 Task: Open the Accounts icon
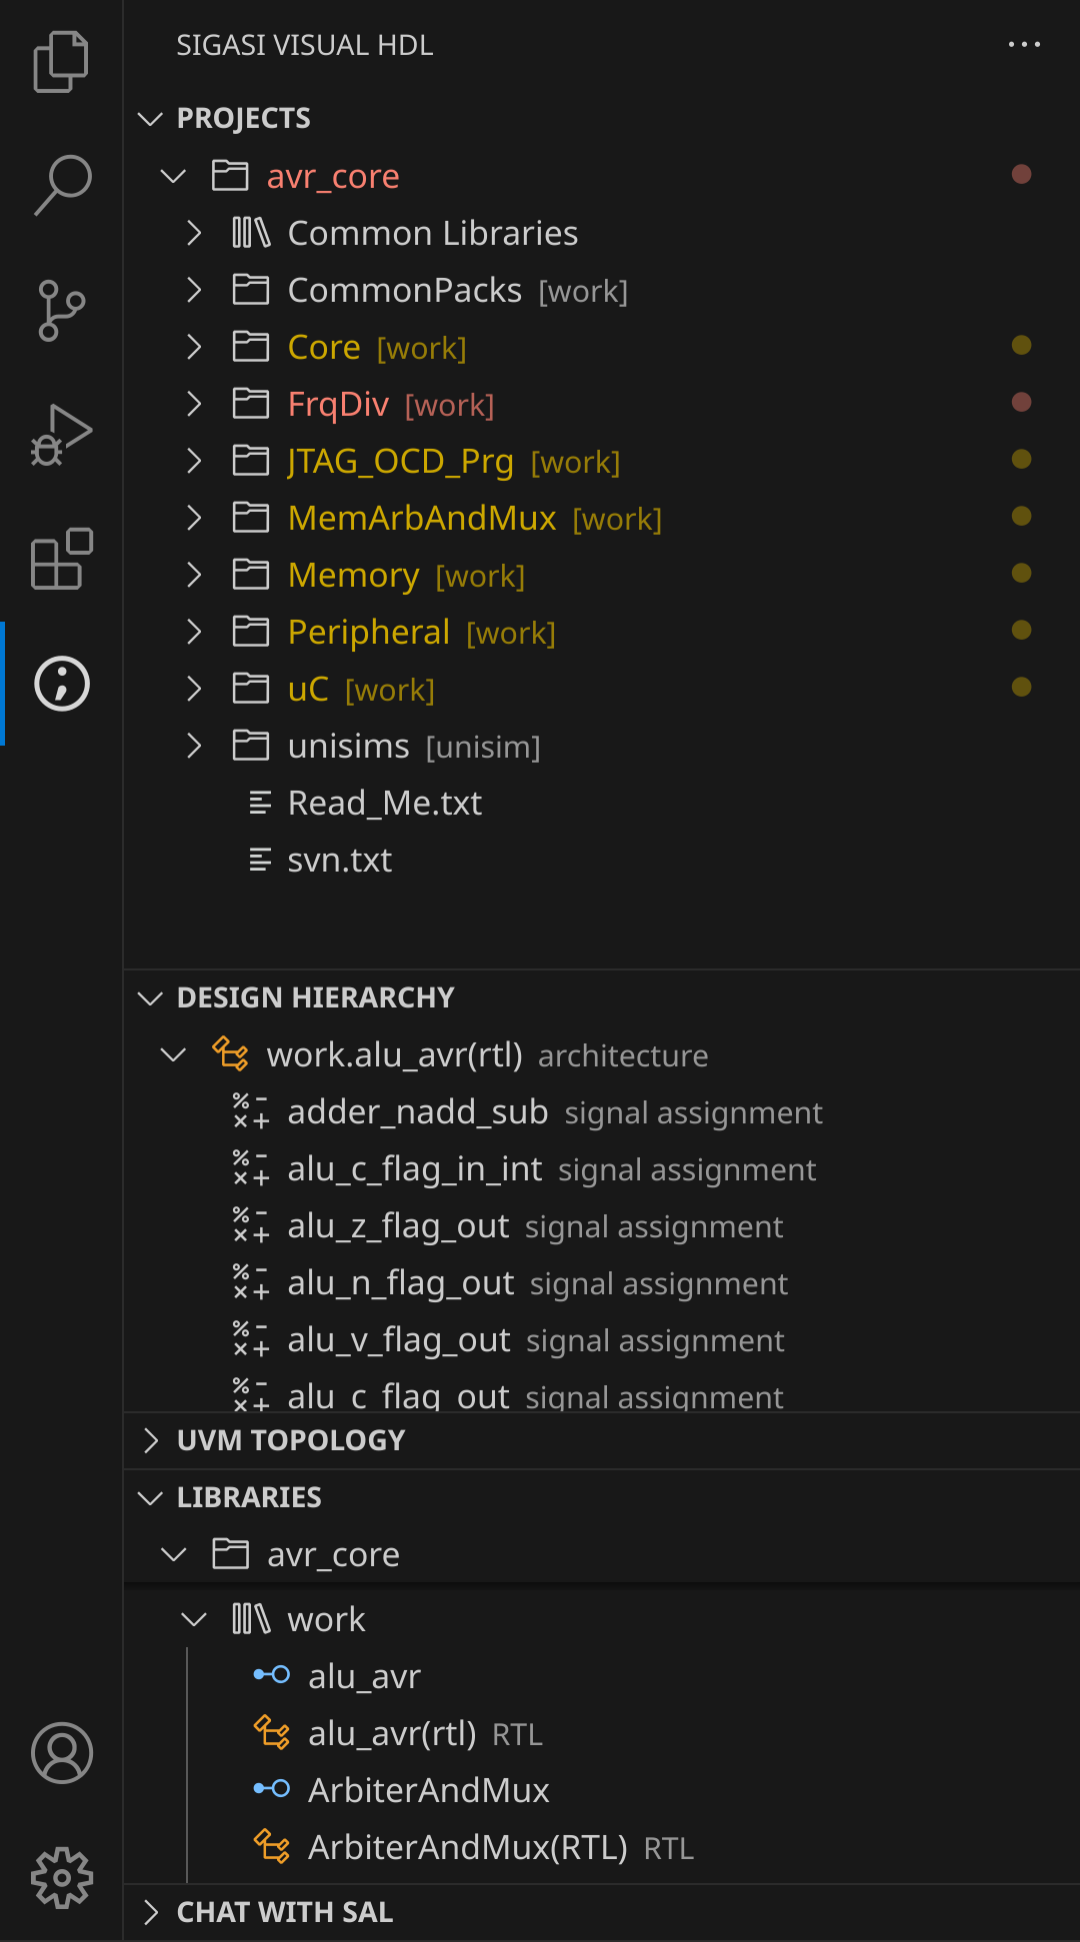61,1753
